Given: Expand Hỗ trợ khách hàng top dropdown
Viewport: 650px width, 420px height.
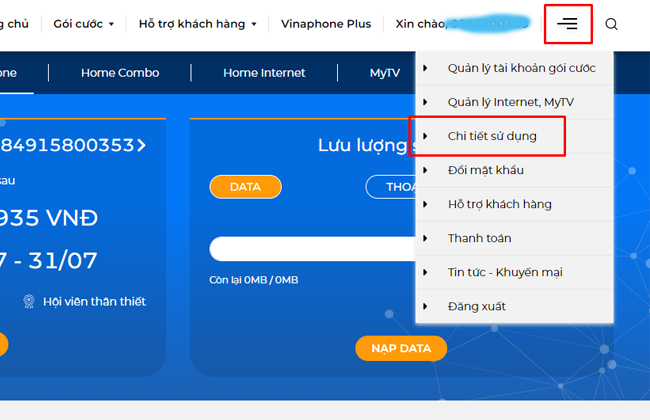Looking at the screenshot, I should pos(197,24).
